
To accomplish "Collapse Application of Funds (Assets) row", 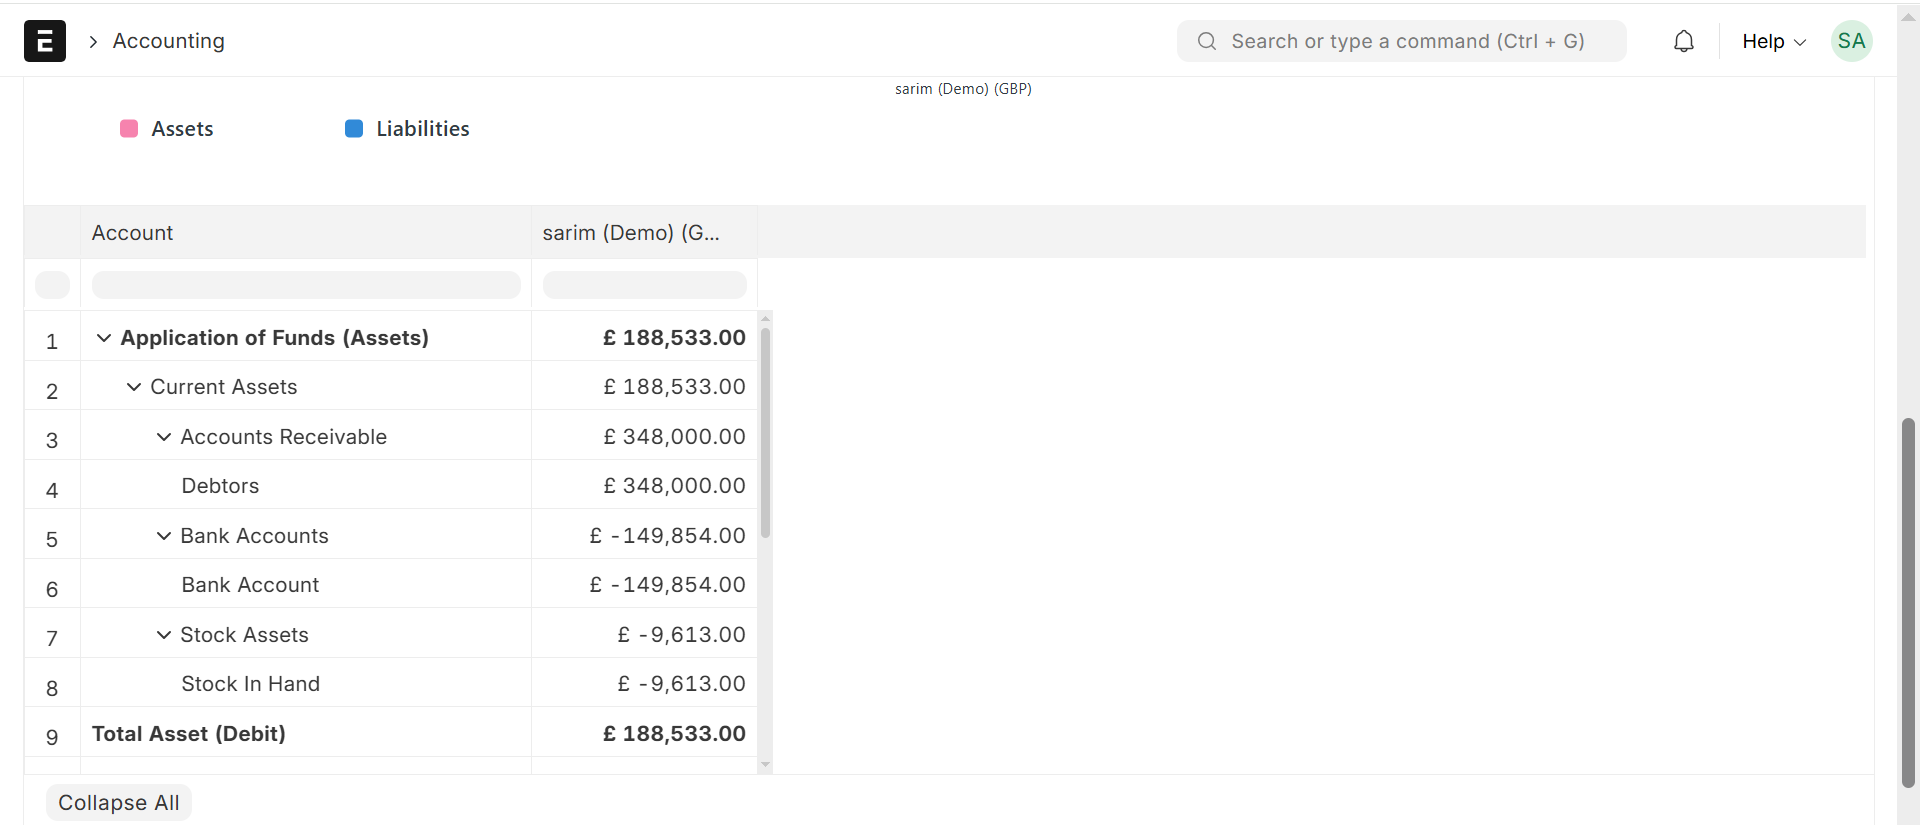I will [x=104, y=338].
